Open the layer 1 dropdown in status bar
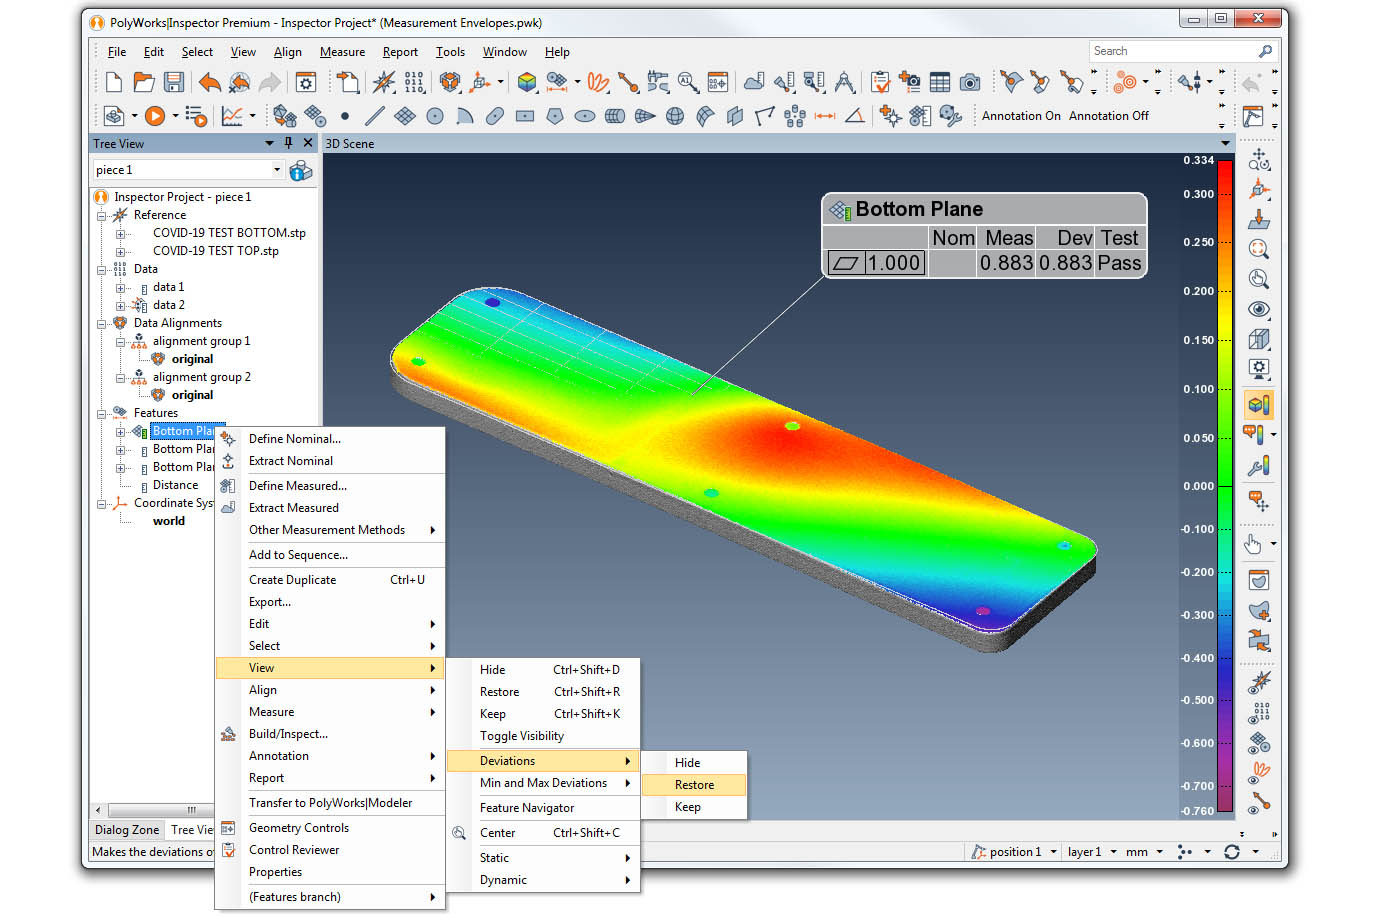The image size is (1380, 917). [1113, 852]
